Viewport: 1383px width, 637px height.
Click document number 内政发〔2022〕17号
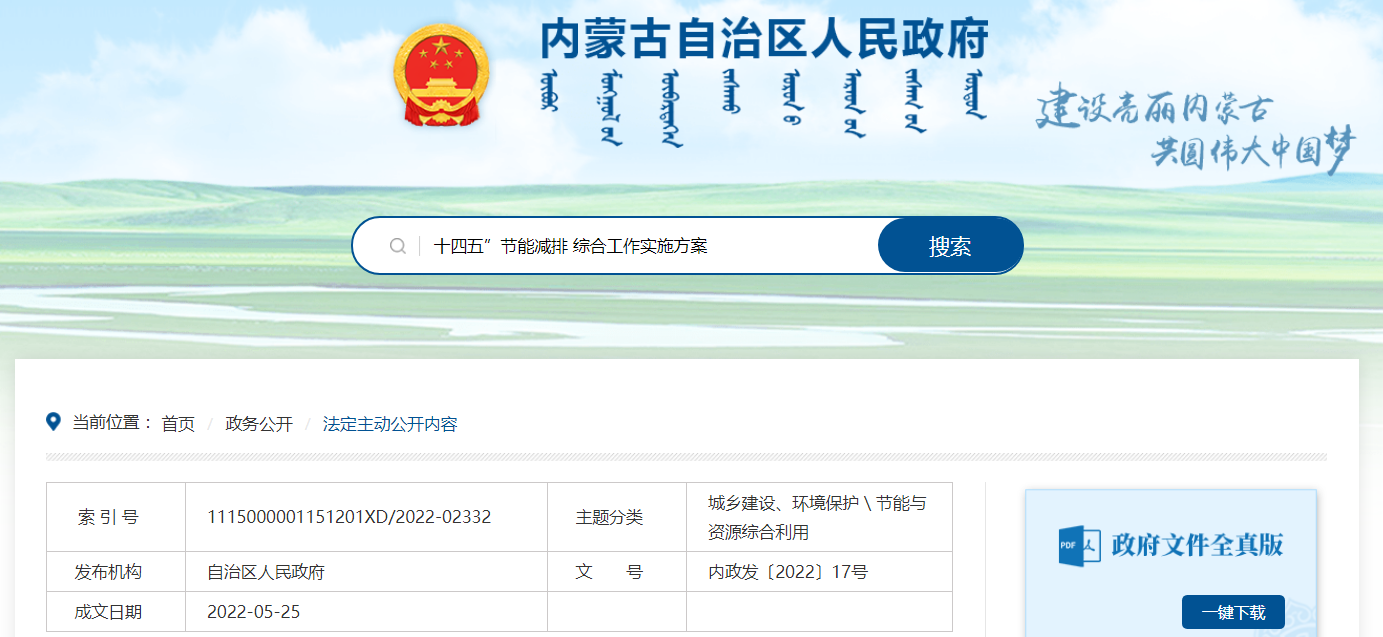788,572
